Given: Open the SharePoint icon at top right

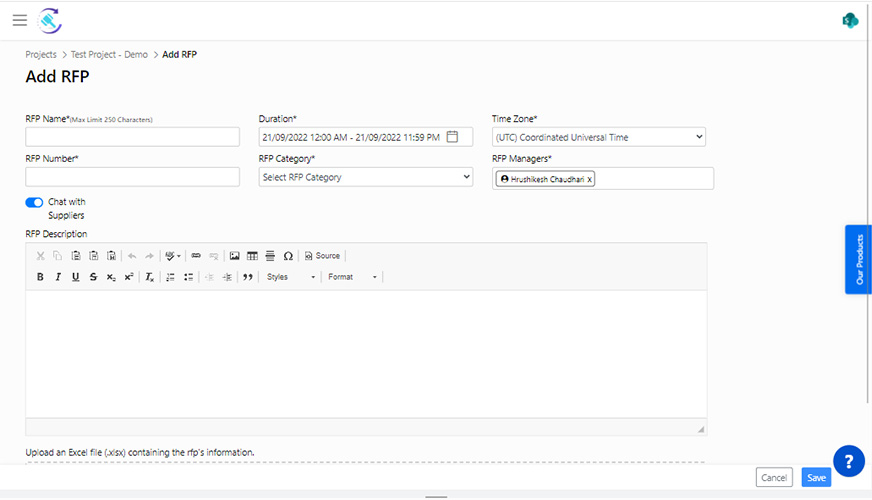Looking at the screenshot, I should pyautogui.click(x=850, y=21).
